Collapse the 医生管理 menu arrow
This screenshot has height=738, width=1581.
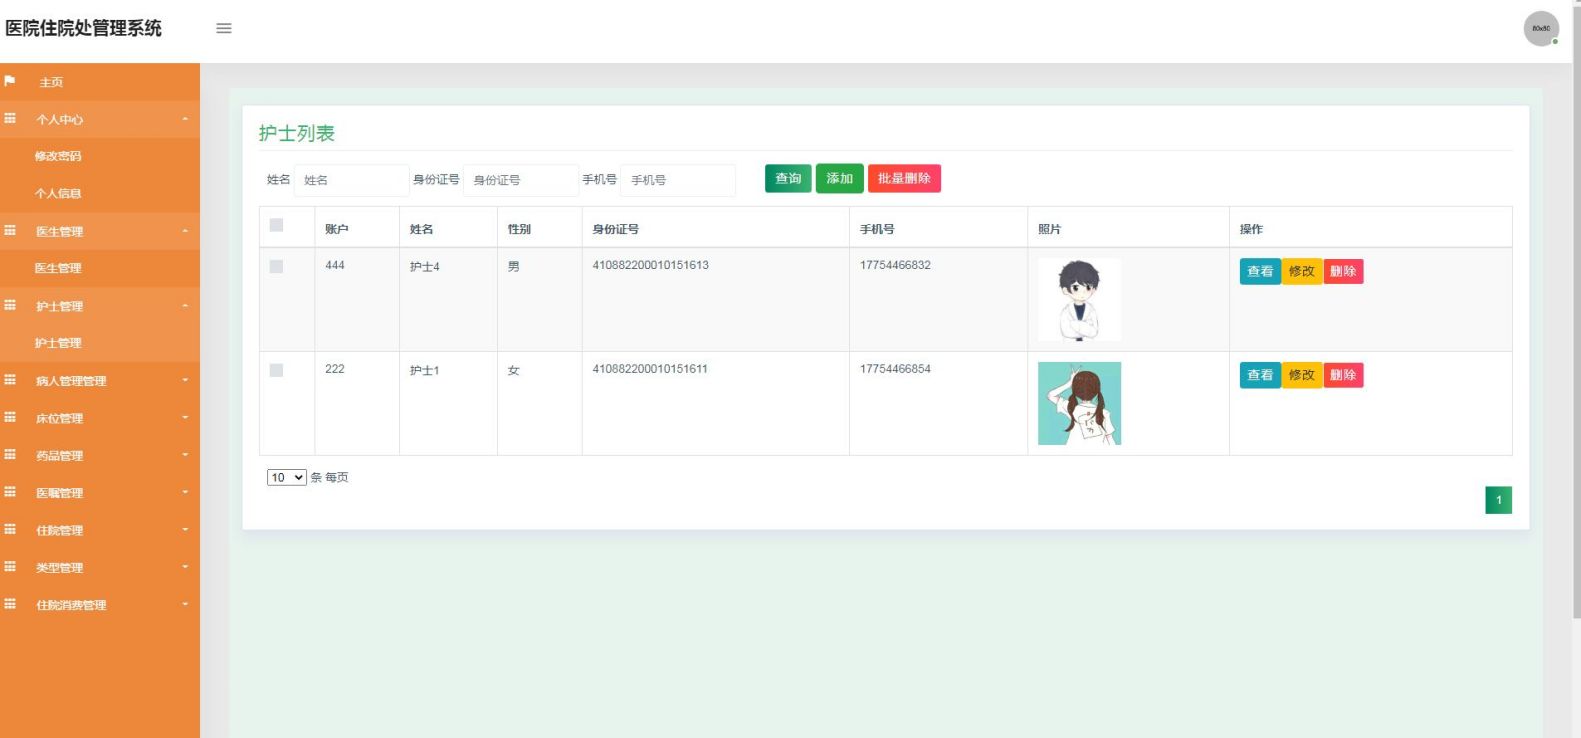(185, 231)
